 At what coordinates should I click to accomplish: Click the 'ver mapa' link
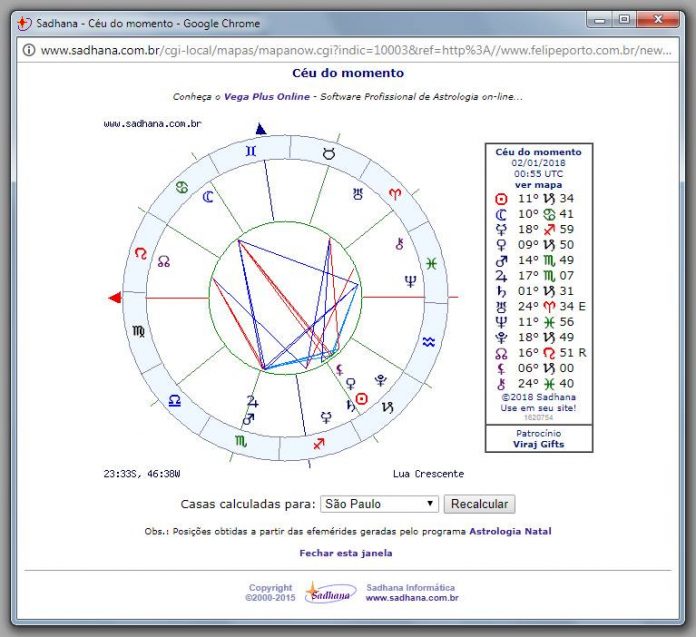point(538,185)
